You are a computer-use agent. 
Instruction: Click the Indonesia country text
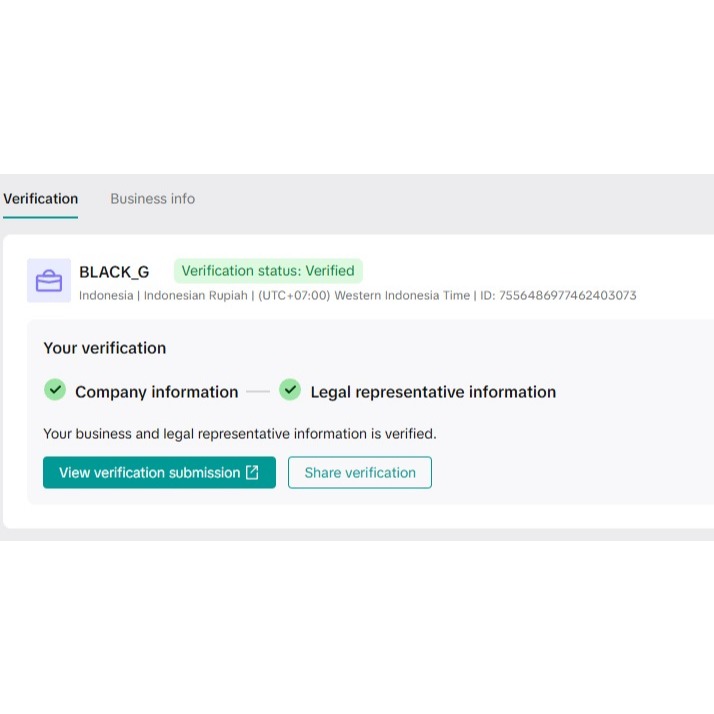(x=105, y=296)
